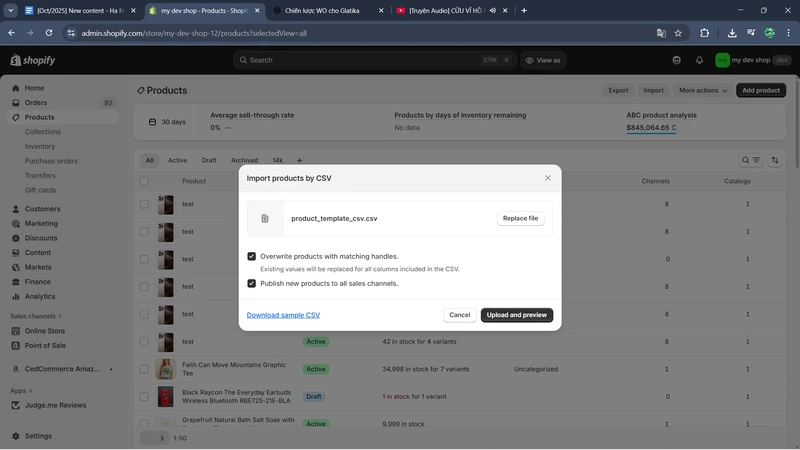Close the Import products dialog

(x=547, y=178)
